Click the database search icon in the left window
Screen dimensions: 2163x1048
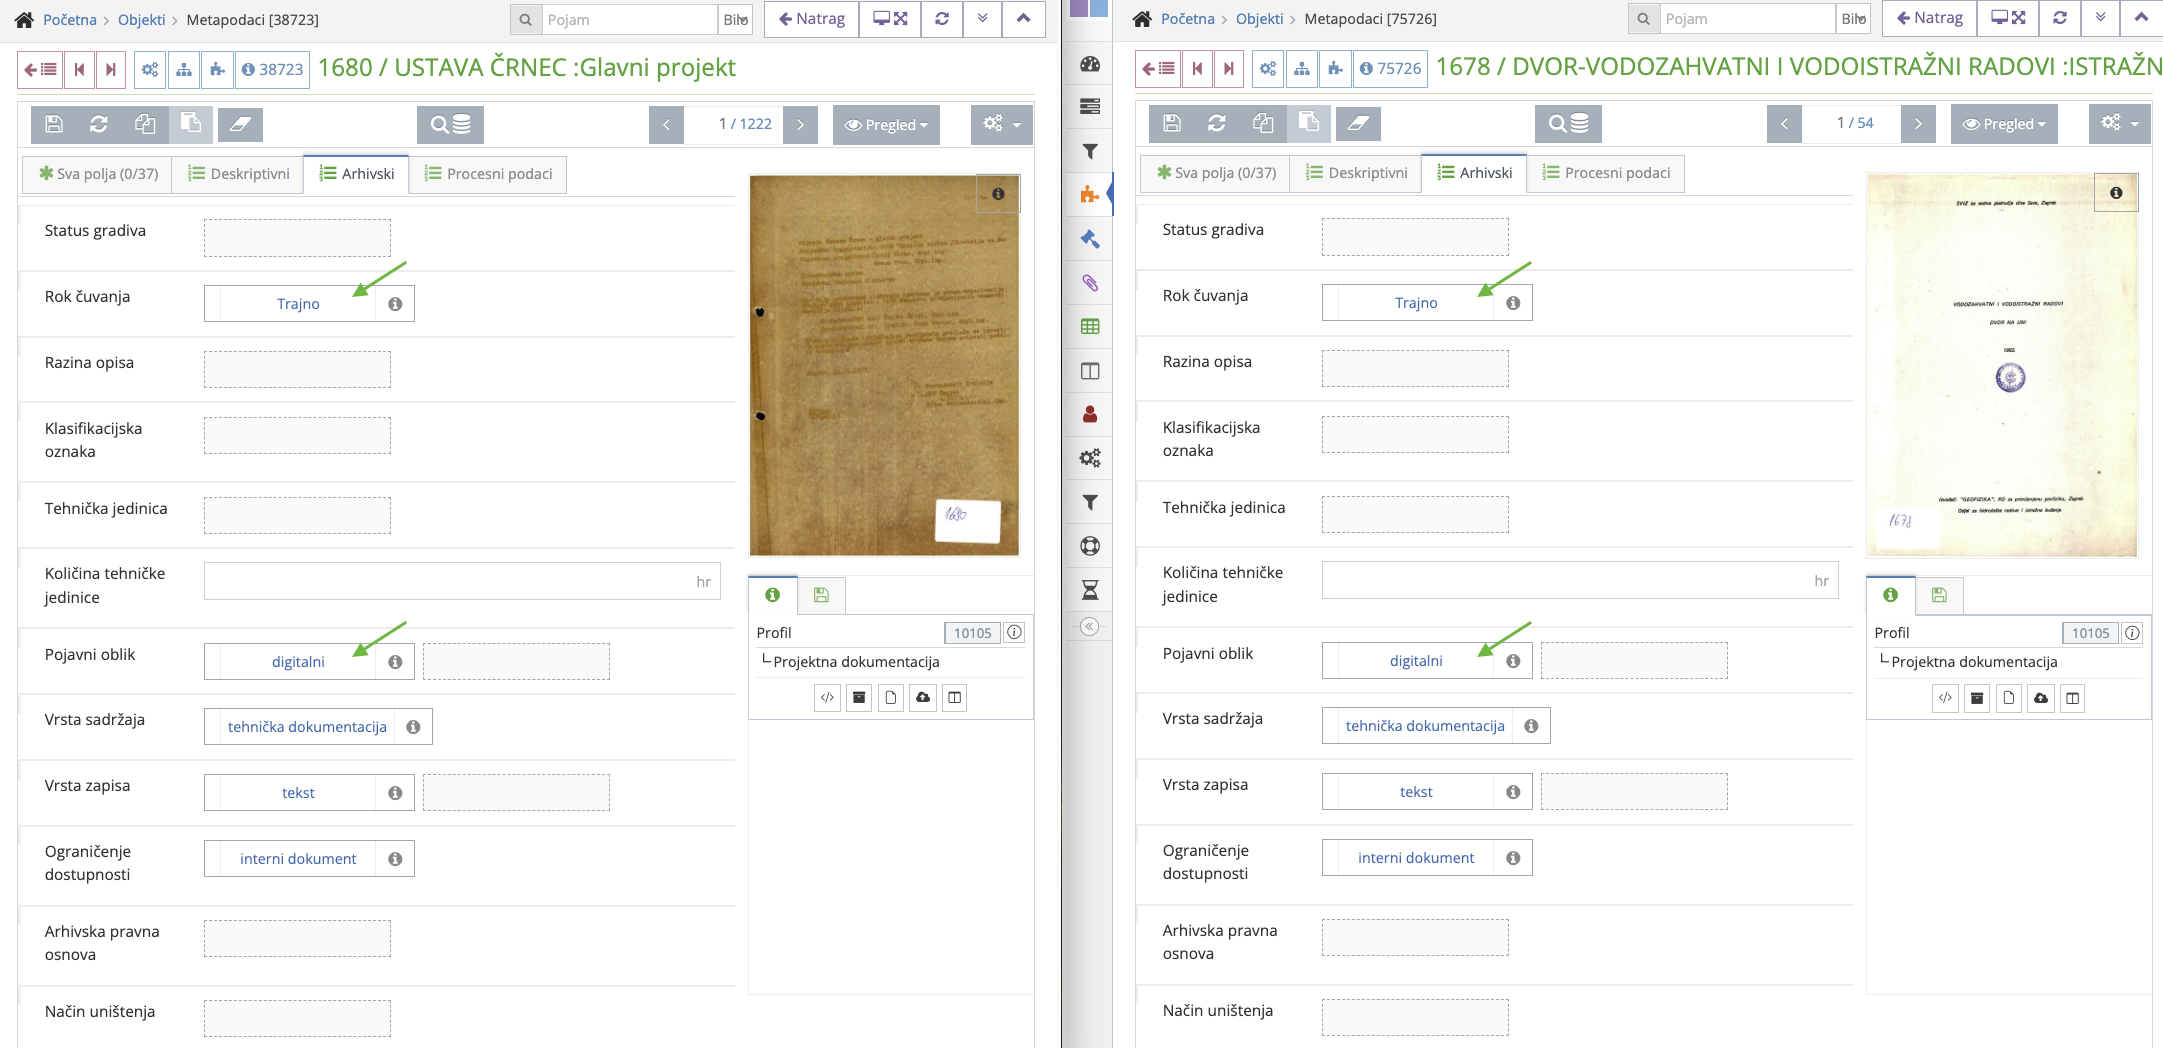pyautogui.click(x=450, y=124)
